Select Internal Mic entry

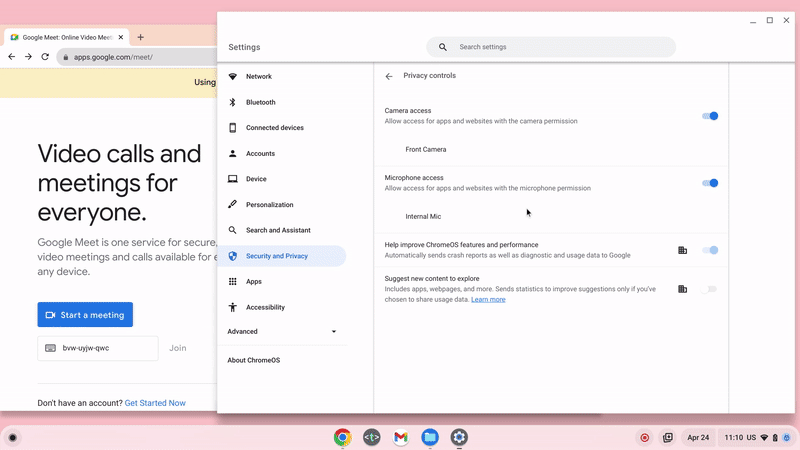pos(423,216)
